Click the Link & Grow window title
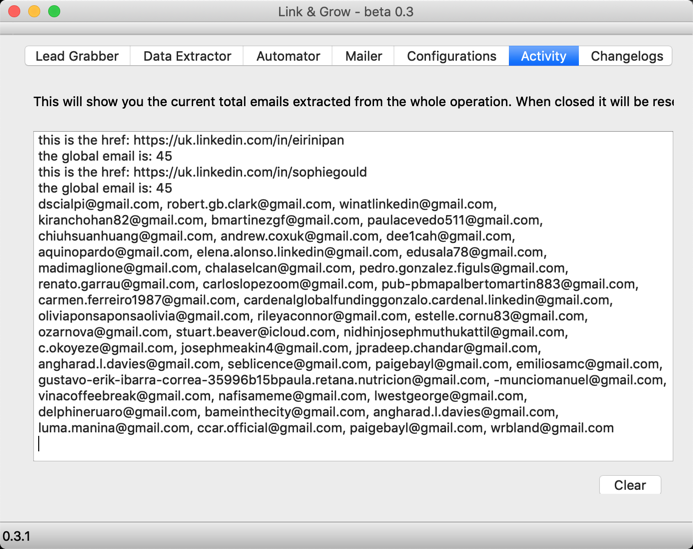 346,11
